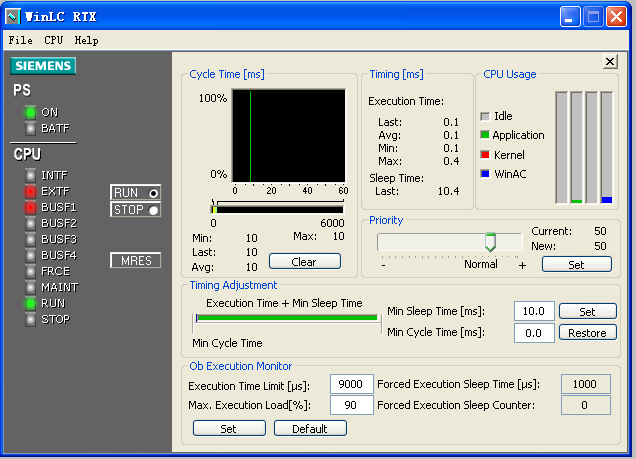Click the red Kernel legend swatch

point(485,154)
